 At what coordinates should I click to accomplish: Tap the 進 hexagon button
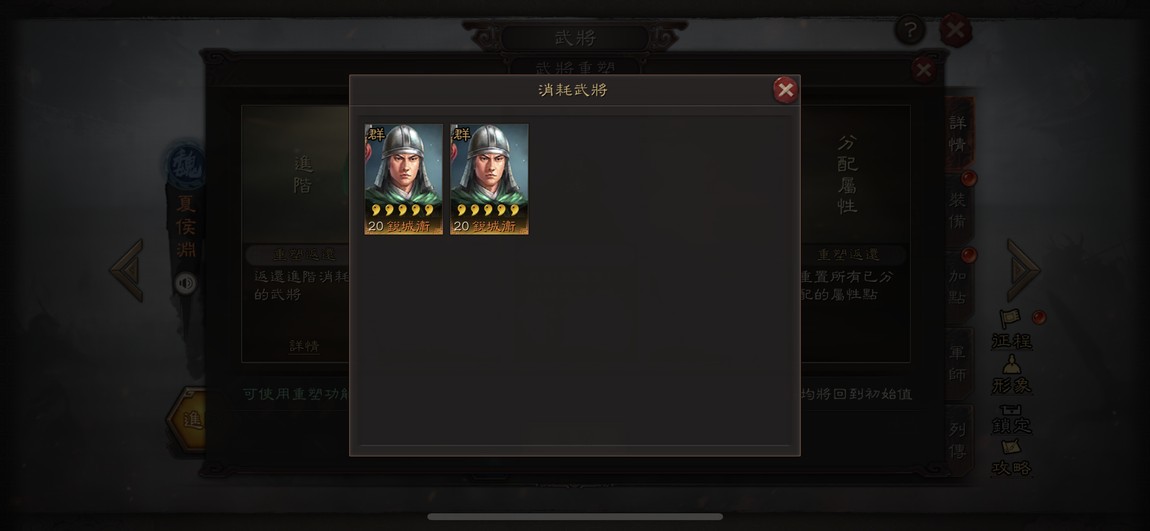point(188,420)
